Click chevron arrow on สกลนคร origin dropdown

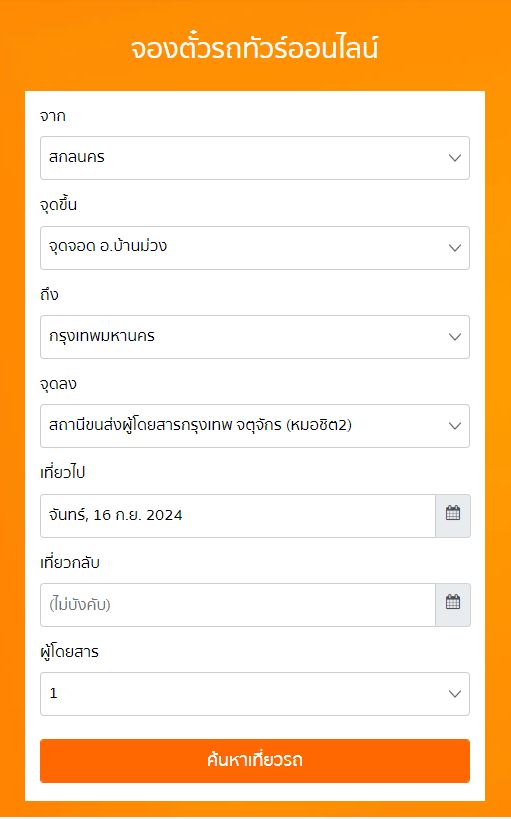[x=455, y=158]
